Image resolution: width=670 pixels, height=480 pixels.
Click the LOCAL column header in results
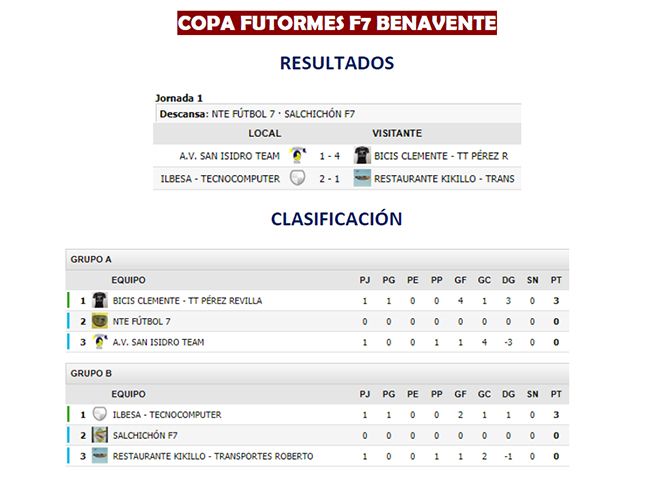pyautogui.click(x=265, y=133)
